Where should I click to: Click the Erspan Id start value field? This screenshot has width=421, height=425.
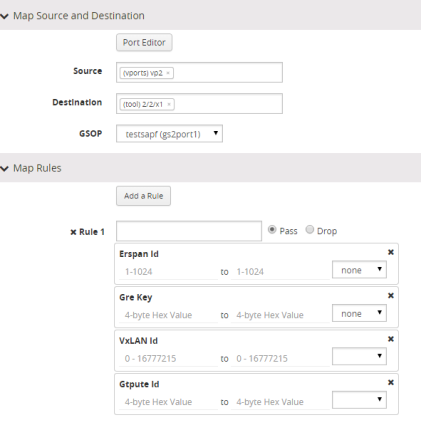[168, 272]
